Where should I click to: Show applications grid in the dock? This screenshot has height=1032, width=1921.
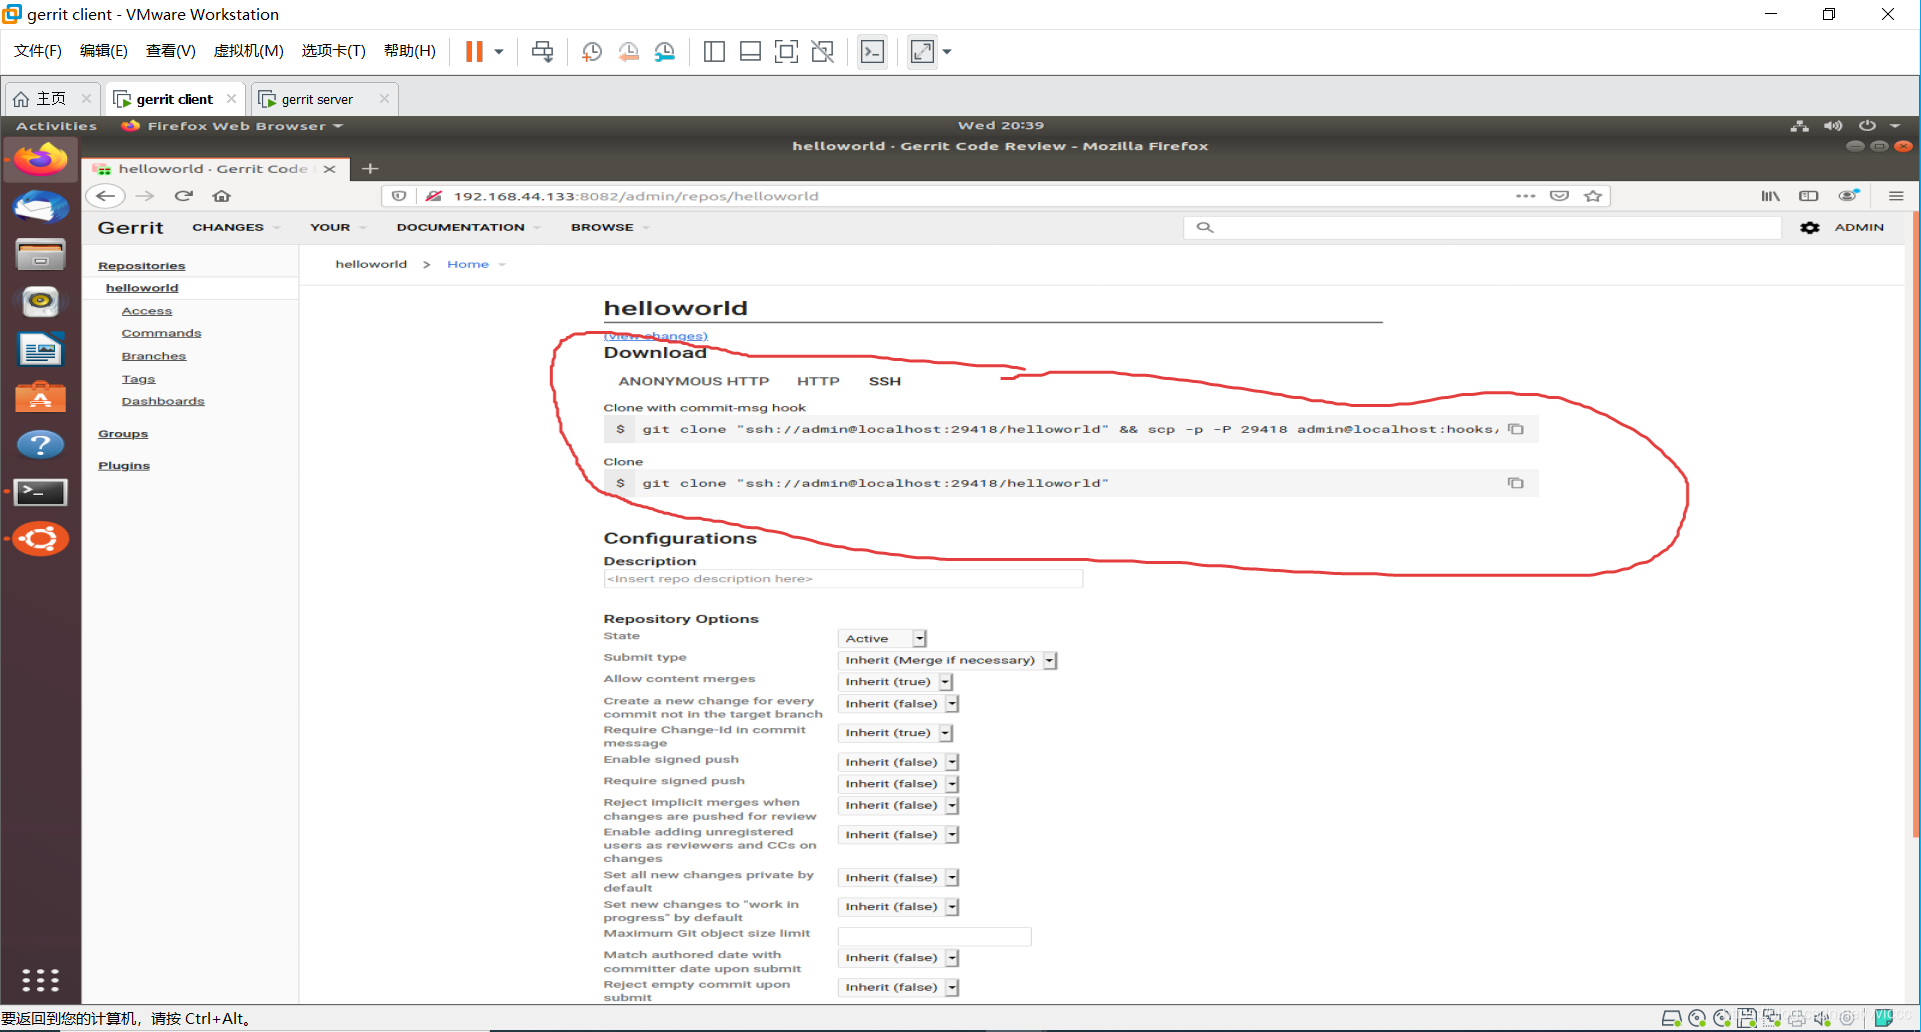pos(40,979)
